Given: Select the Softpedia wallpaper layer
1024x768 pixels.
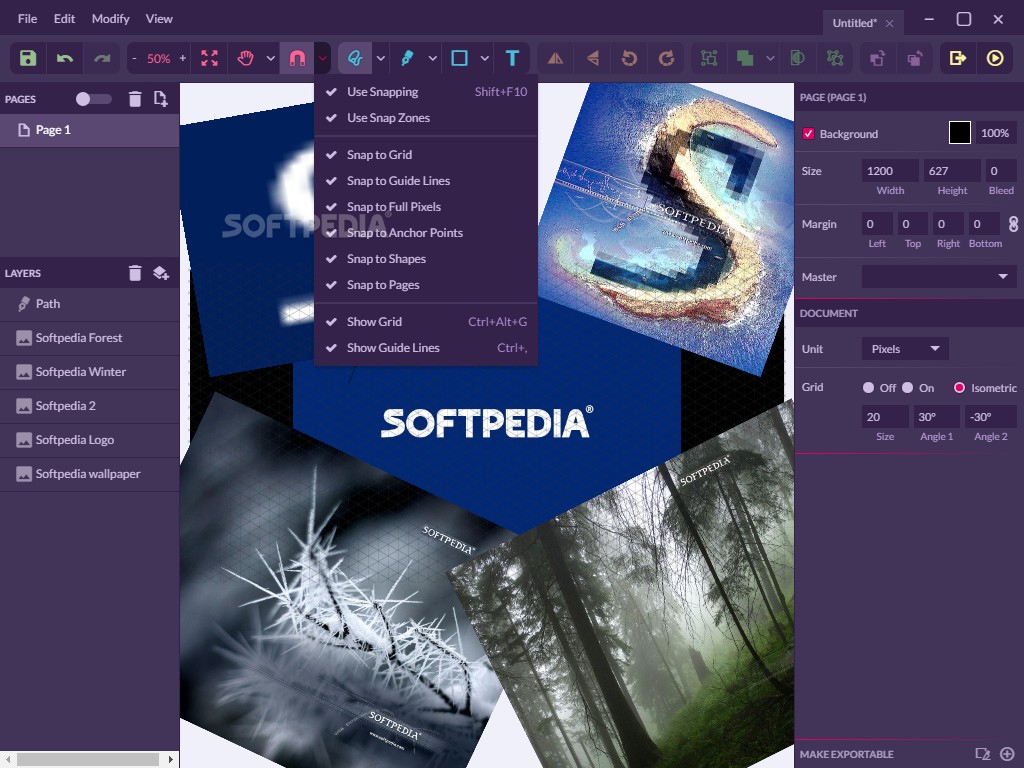Looking at the screenshot, I should pos(89,473).
